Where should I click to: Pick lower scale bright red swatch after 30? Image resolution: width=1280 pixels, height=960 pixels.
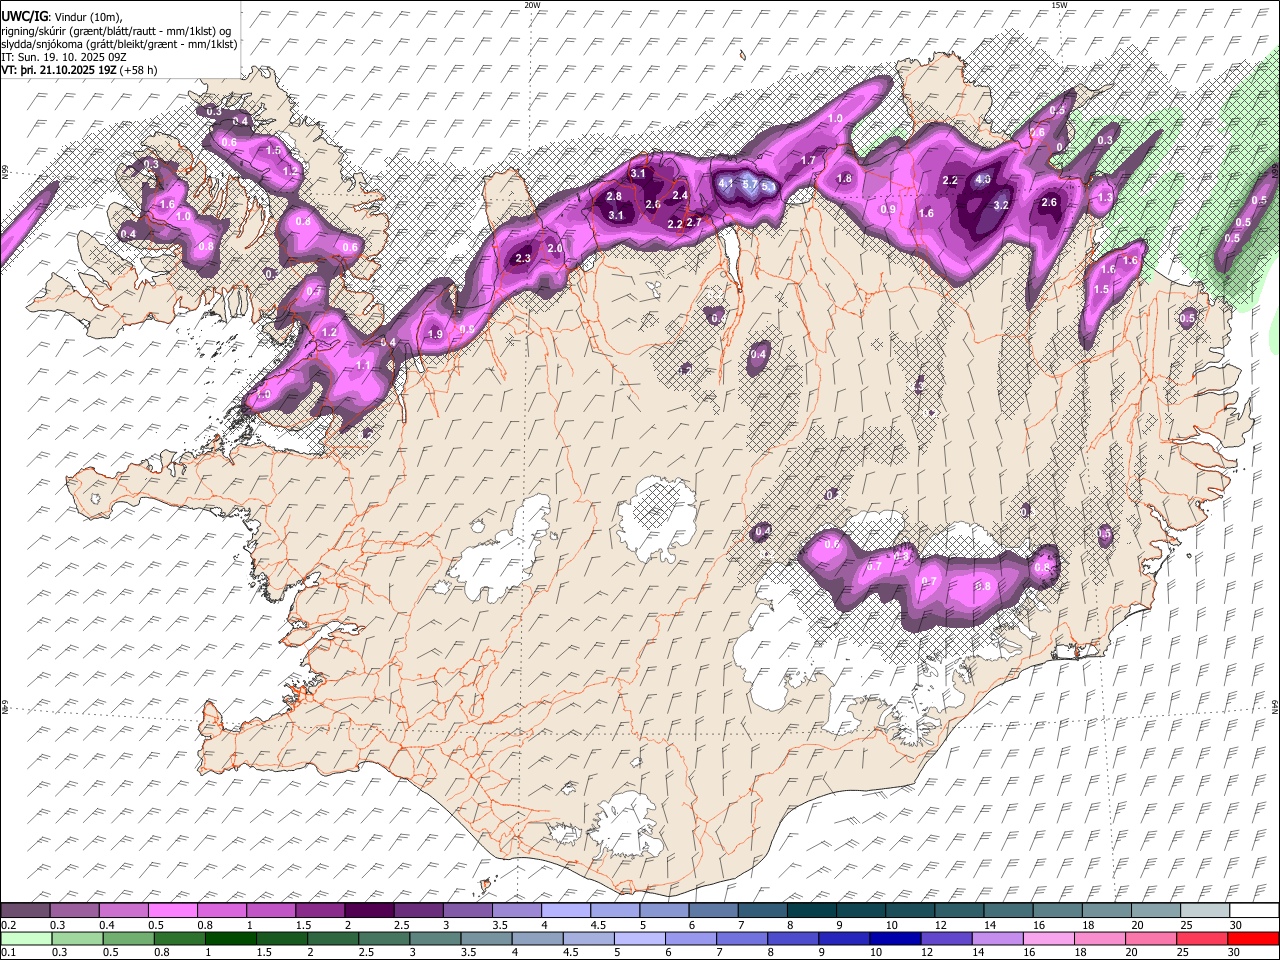click(x=1252, y=938)
